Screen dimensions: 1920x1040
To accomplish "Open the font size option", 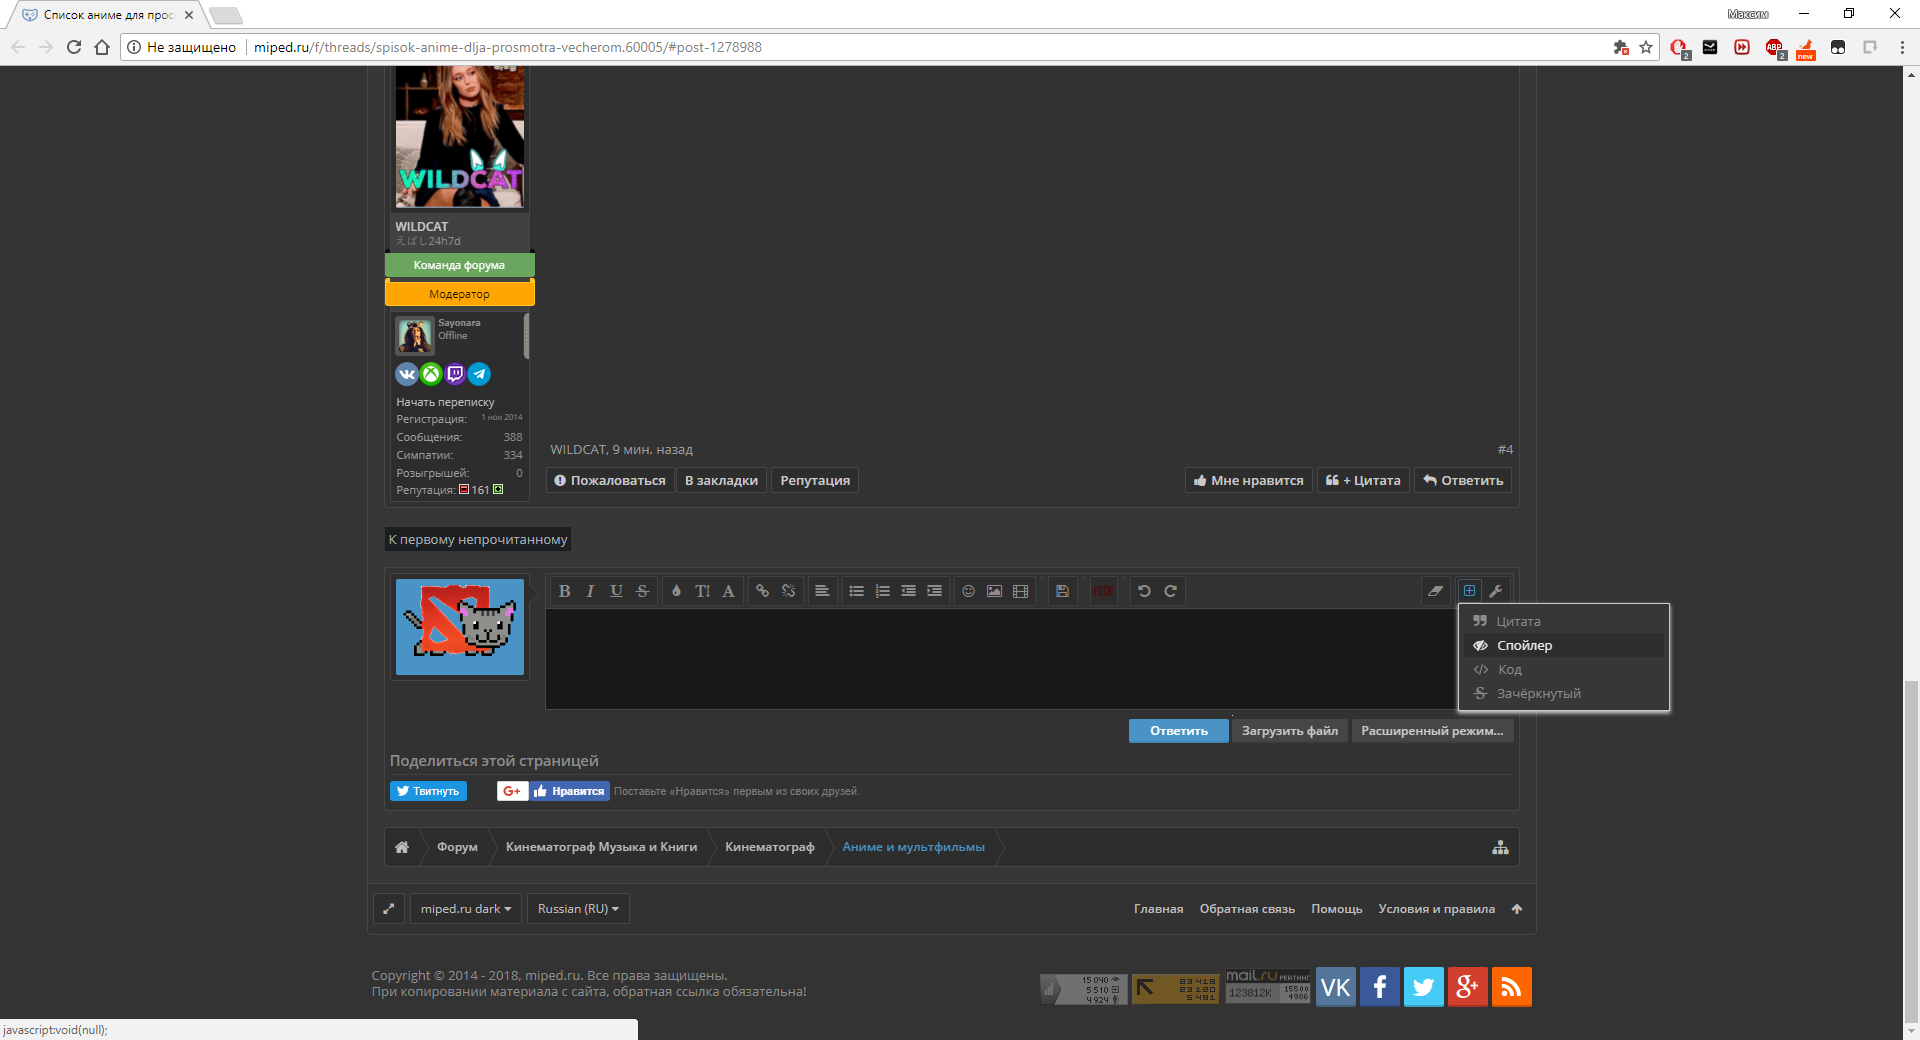I will click(x=702, y=591).
